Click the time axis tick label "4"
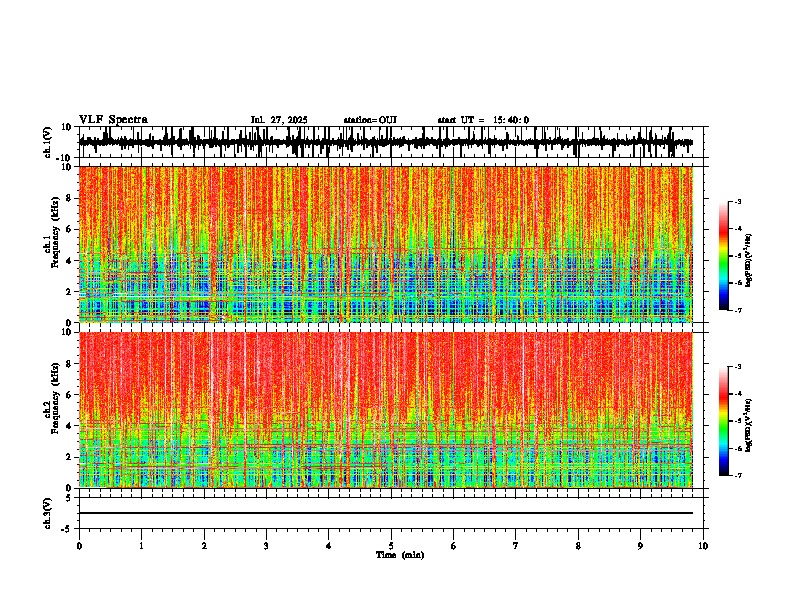The width and height of the screenshot is (792, 612). 329,546
